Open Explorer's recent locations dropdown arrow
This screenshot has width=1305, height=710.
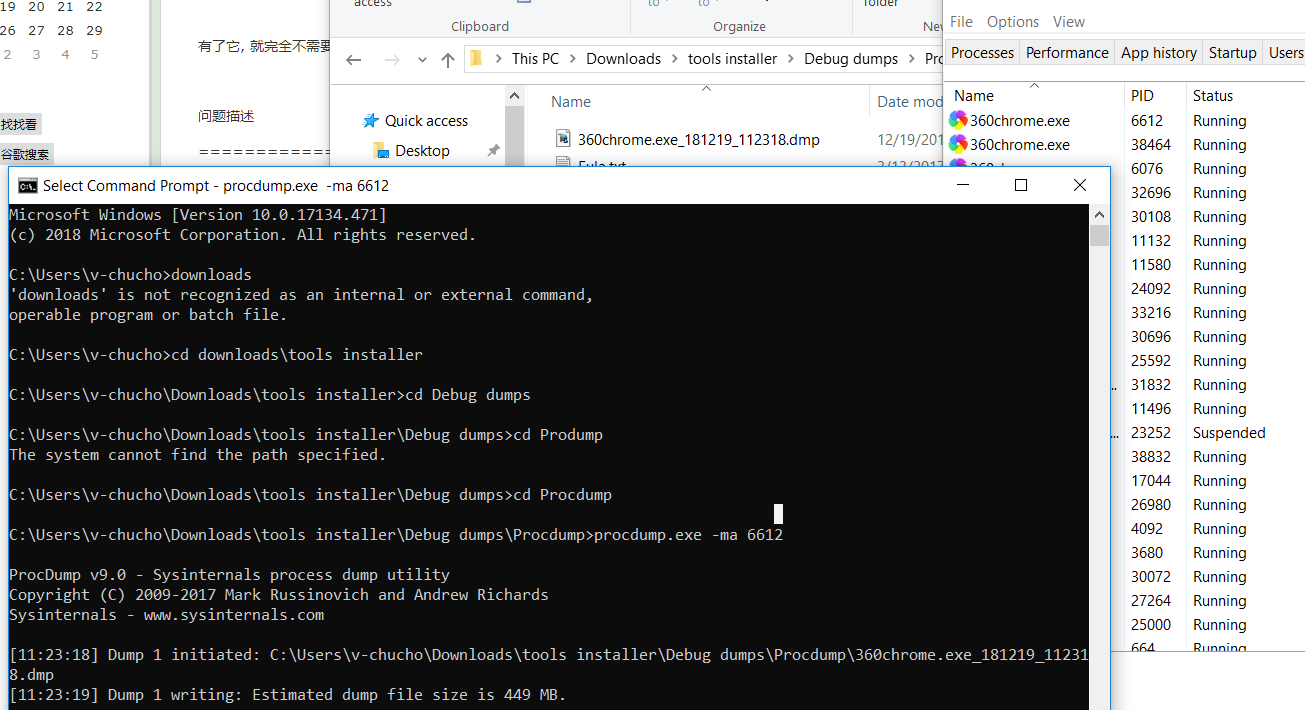click(x=423, y=60)
